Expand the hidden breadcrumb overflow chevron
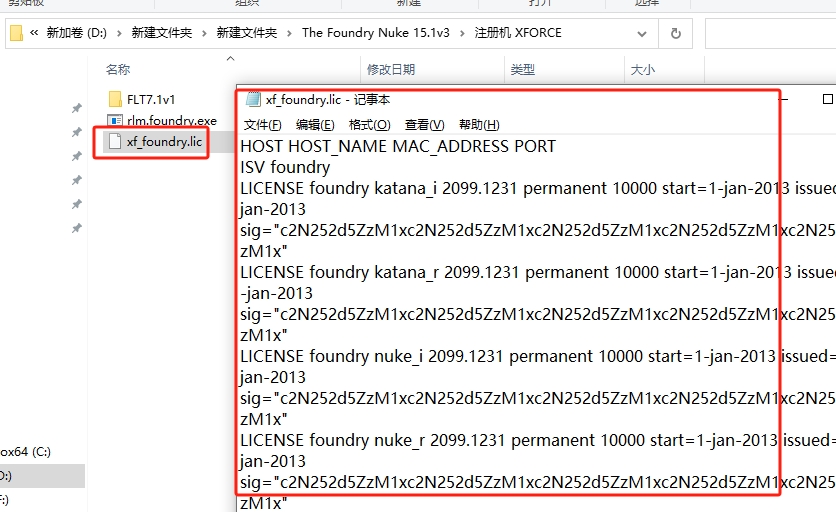The height and width of the screenshot is (512, 836). 35,33
